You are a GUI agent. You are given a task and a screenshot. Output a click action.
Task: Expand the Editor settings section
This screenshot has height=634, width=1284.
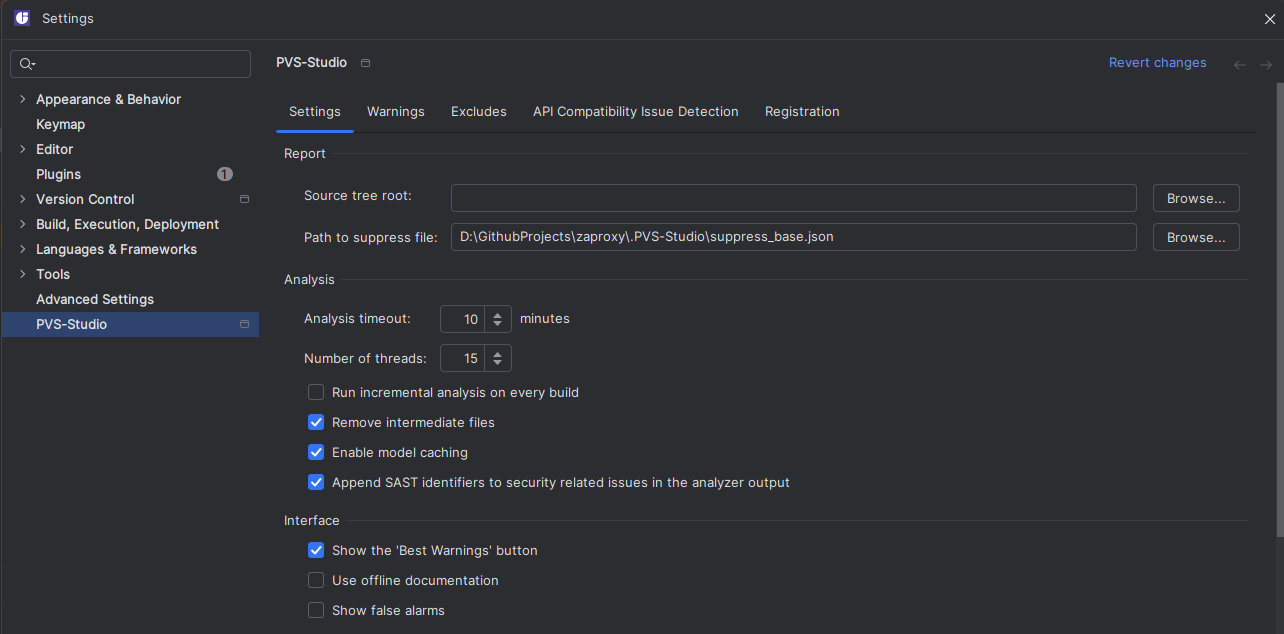[22, 149]
